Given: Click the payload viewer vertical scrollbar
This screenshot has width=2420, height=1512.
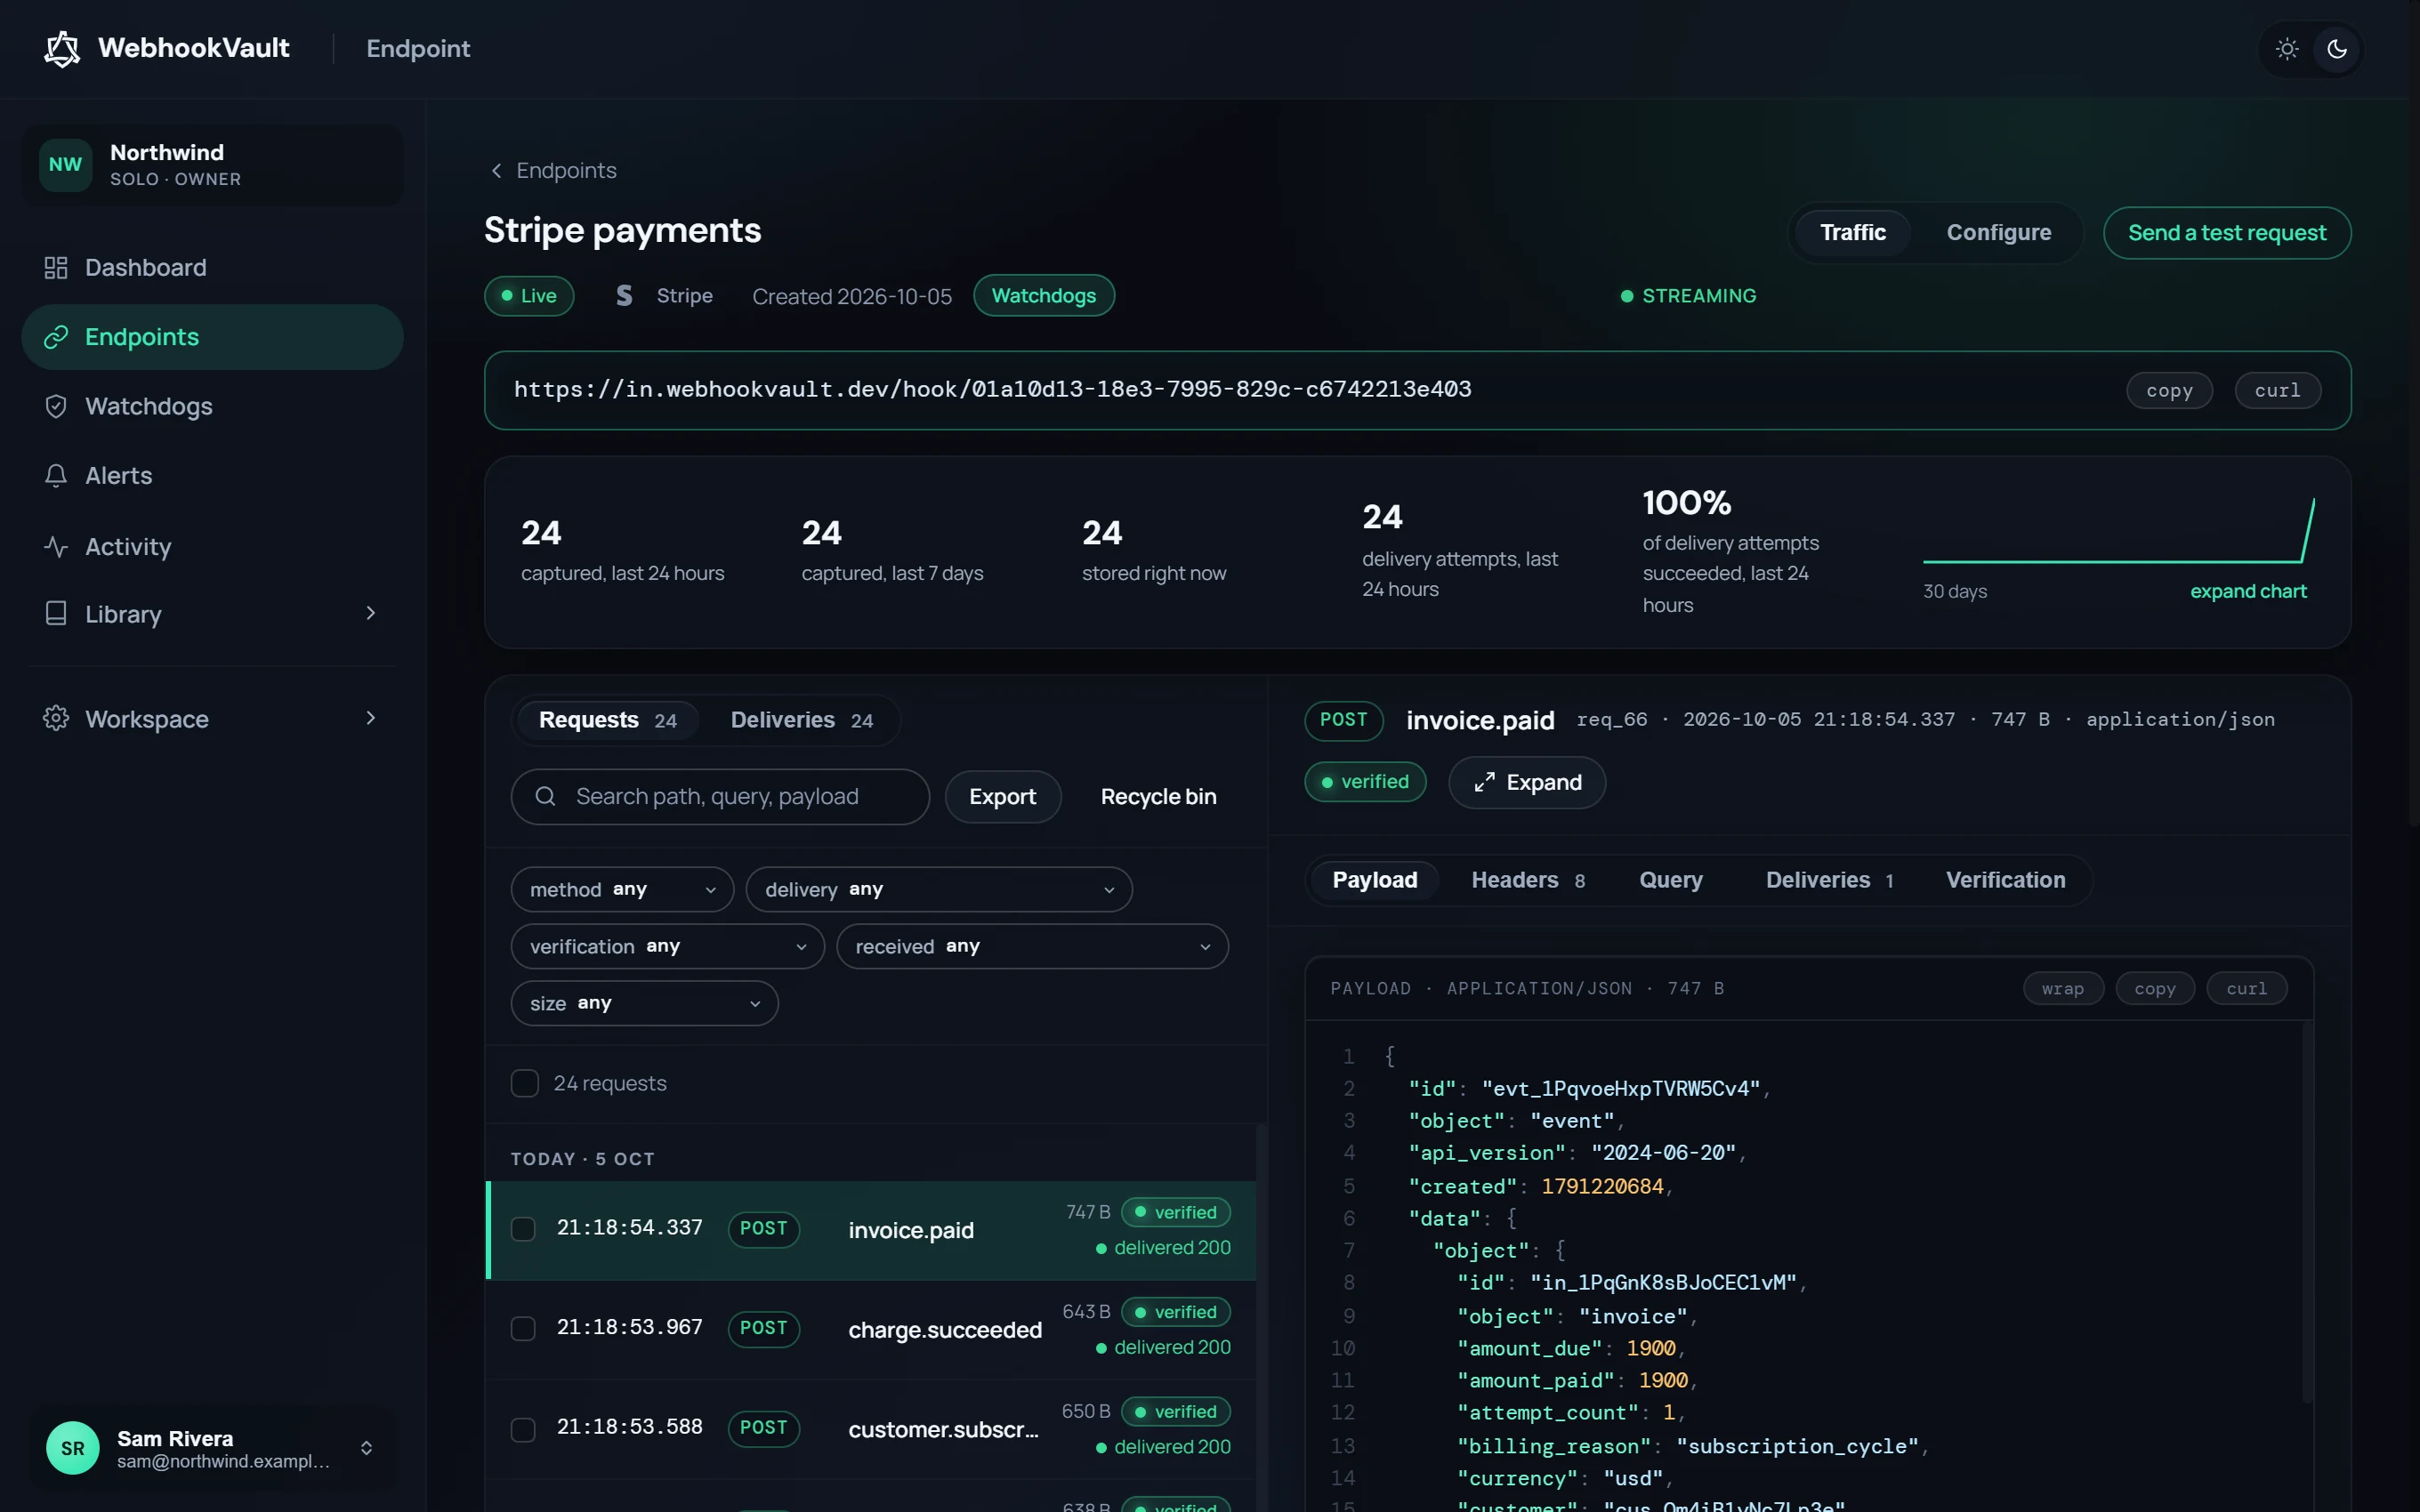Looking at the screenshot, I should point(2306,1212).
